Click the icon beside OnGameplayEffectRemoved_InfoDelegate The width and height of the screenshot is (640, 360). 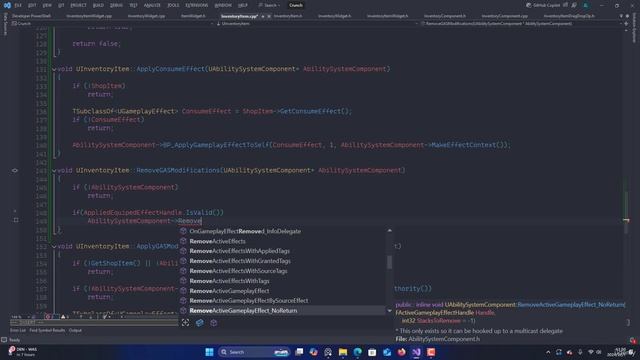[x=183, y=231]
